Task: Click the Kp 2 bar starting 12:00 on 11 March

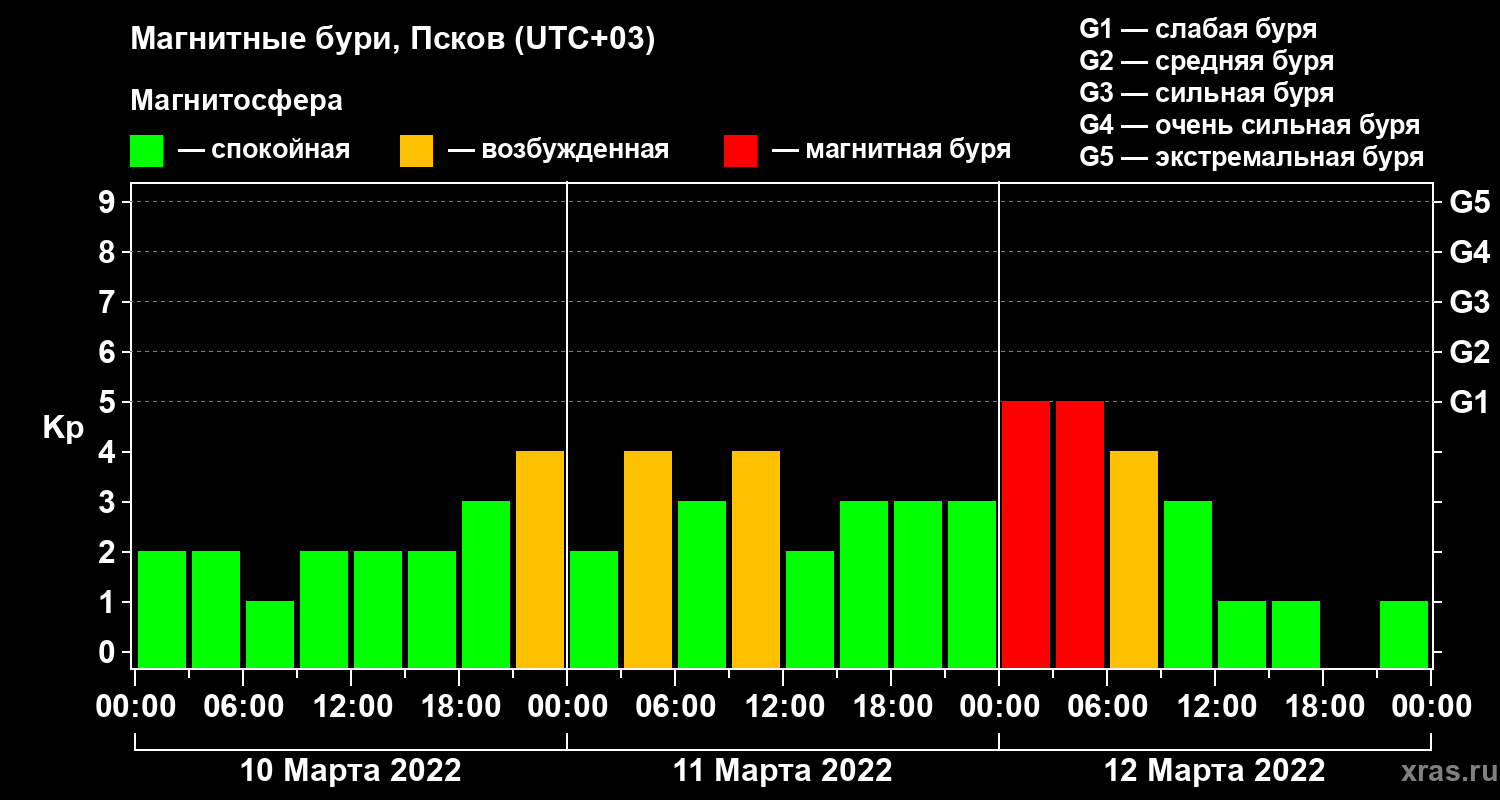Action: click(x=810, y=609)
